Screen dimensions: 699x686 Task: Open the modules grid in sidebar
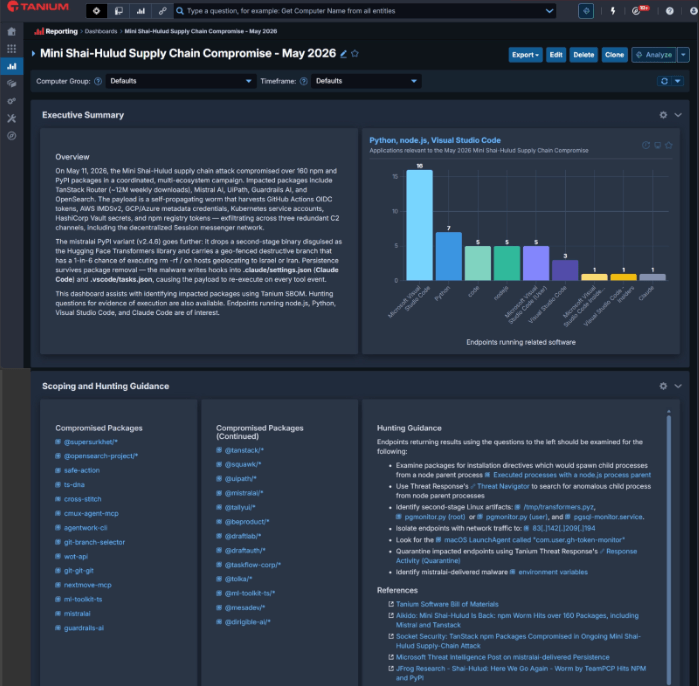coord(12,49)
